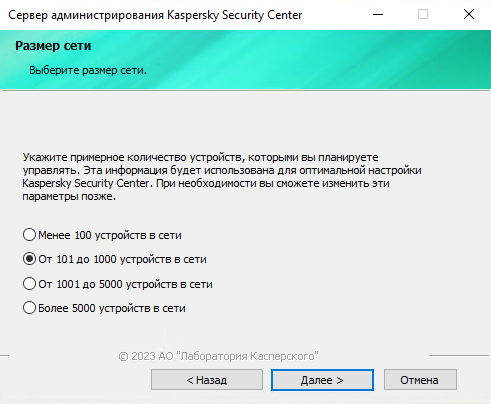Go back with the '< Назад' button
The height and width of the screenshot is (404, 491).
coord(207,380)
